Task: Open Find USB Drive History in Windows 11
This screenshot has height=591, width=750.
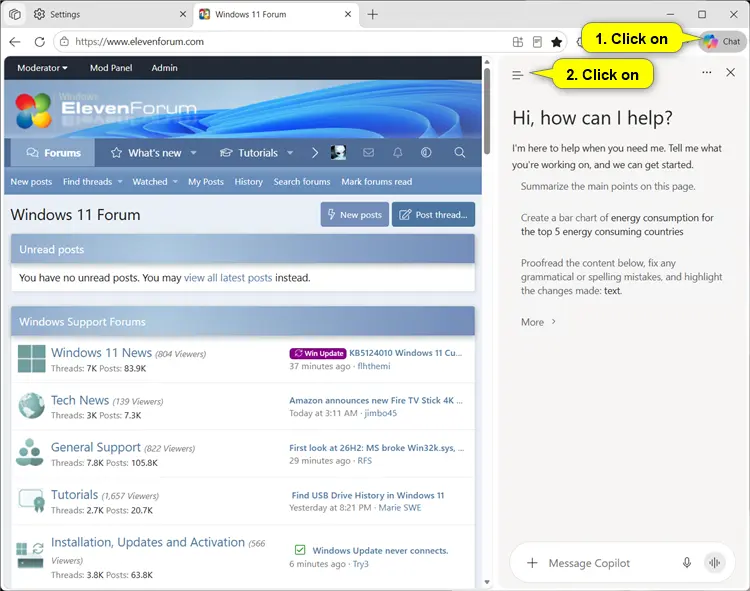Action: [x=367, y=495]
